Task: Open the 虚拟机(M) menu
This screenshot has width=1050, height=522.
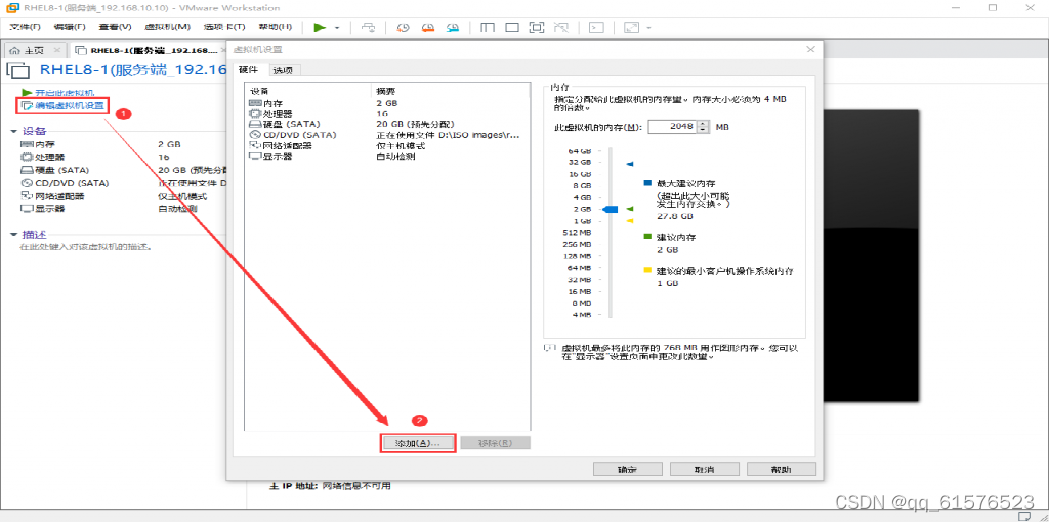Action: coord(167,27)
